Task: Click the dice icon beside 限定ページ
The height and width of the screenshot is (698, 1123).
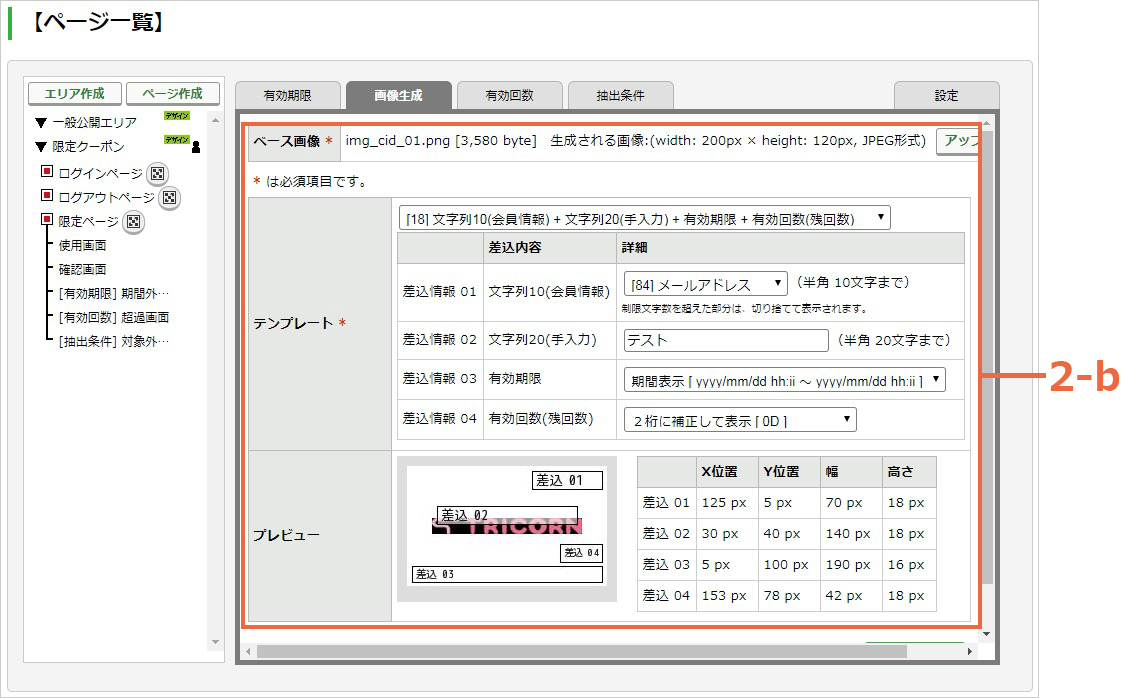Action: point(133,222)
